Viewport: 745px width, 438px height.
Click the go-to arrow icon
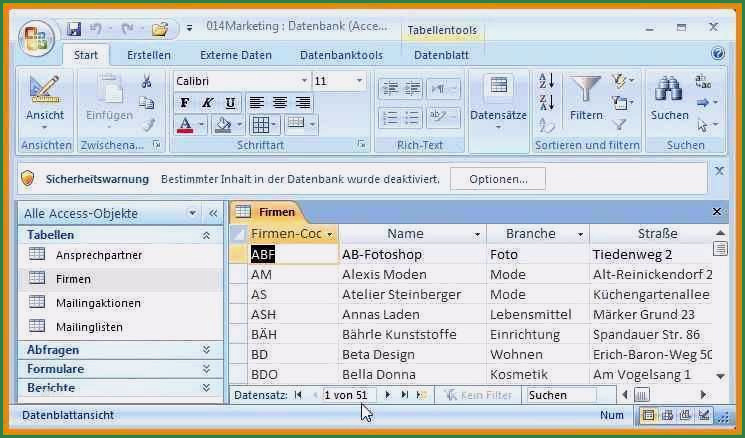coord(703,103)
